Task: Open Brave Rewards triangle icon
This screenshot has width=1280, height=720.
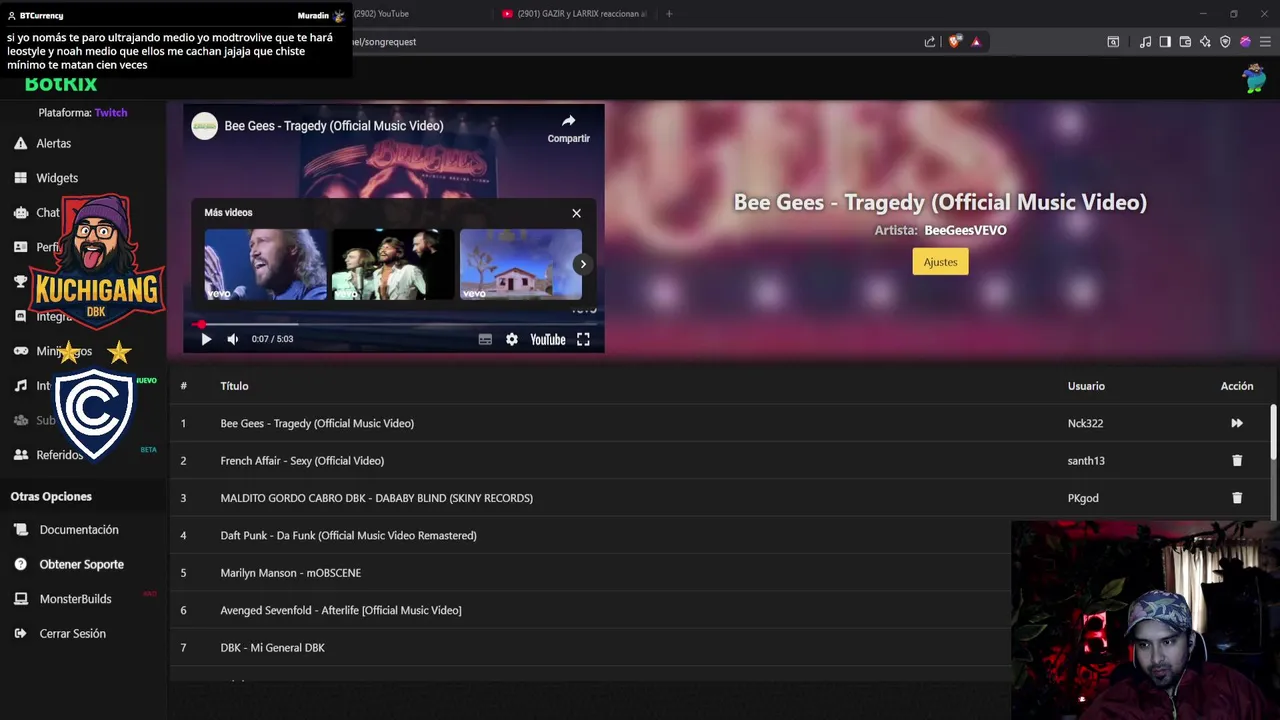Action: click(x=976, y=42)
